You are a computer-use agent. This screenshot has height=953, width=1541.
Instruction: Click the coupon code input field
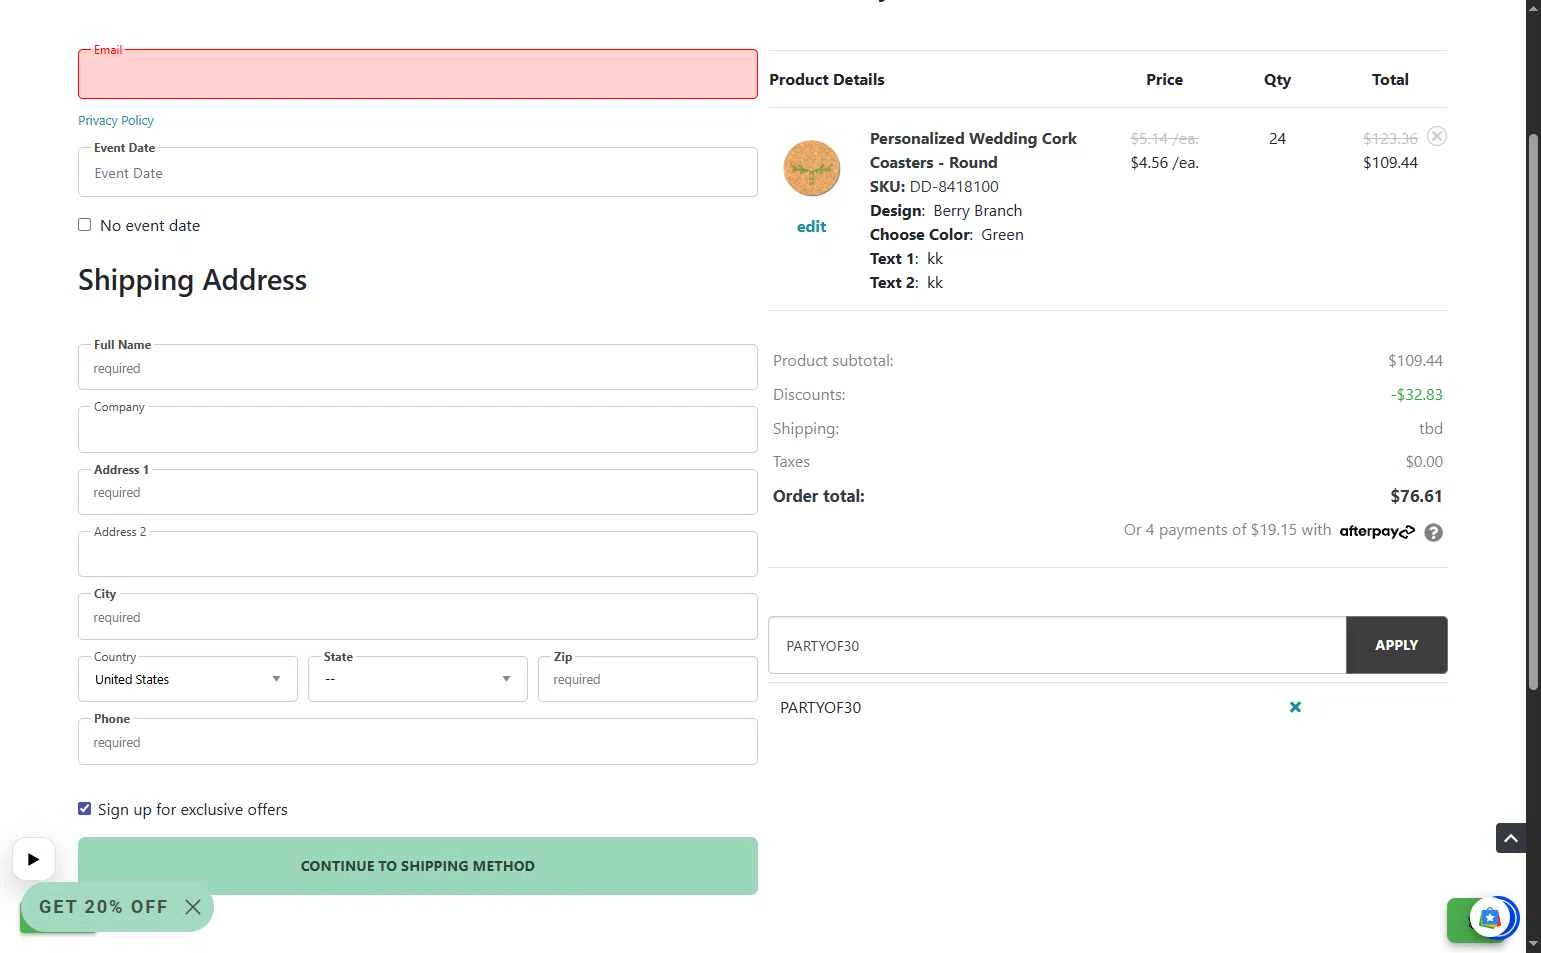pyautogui.click(x=1057, y=645)
